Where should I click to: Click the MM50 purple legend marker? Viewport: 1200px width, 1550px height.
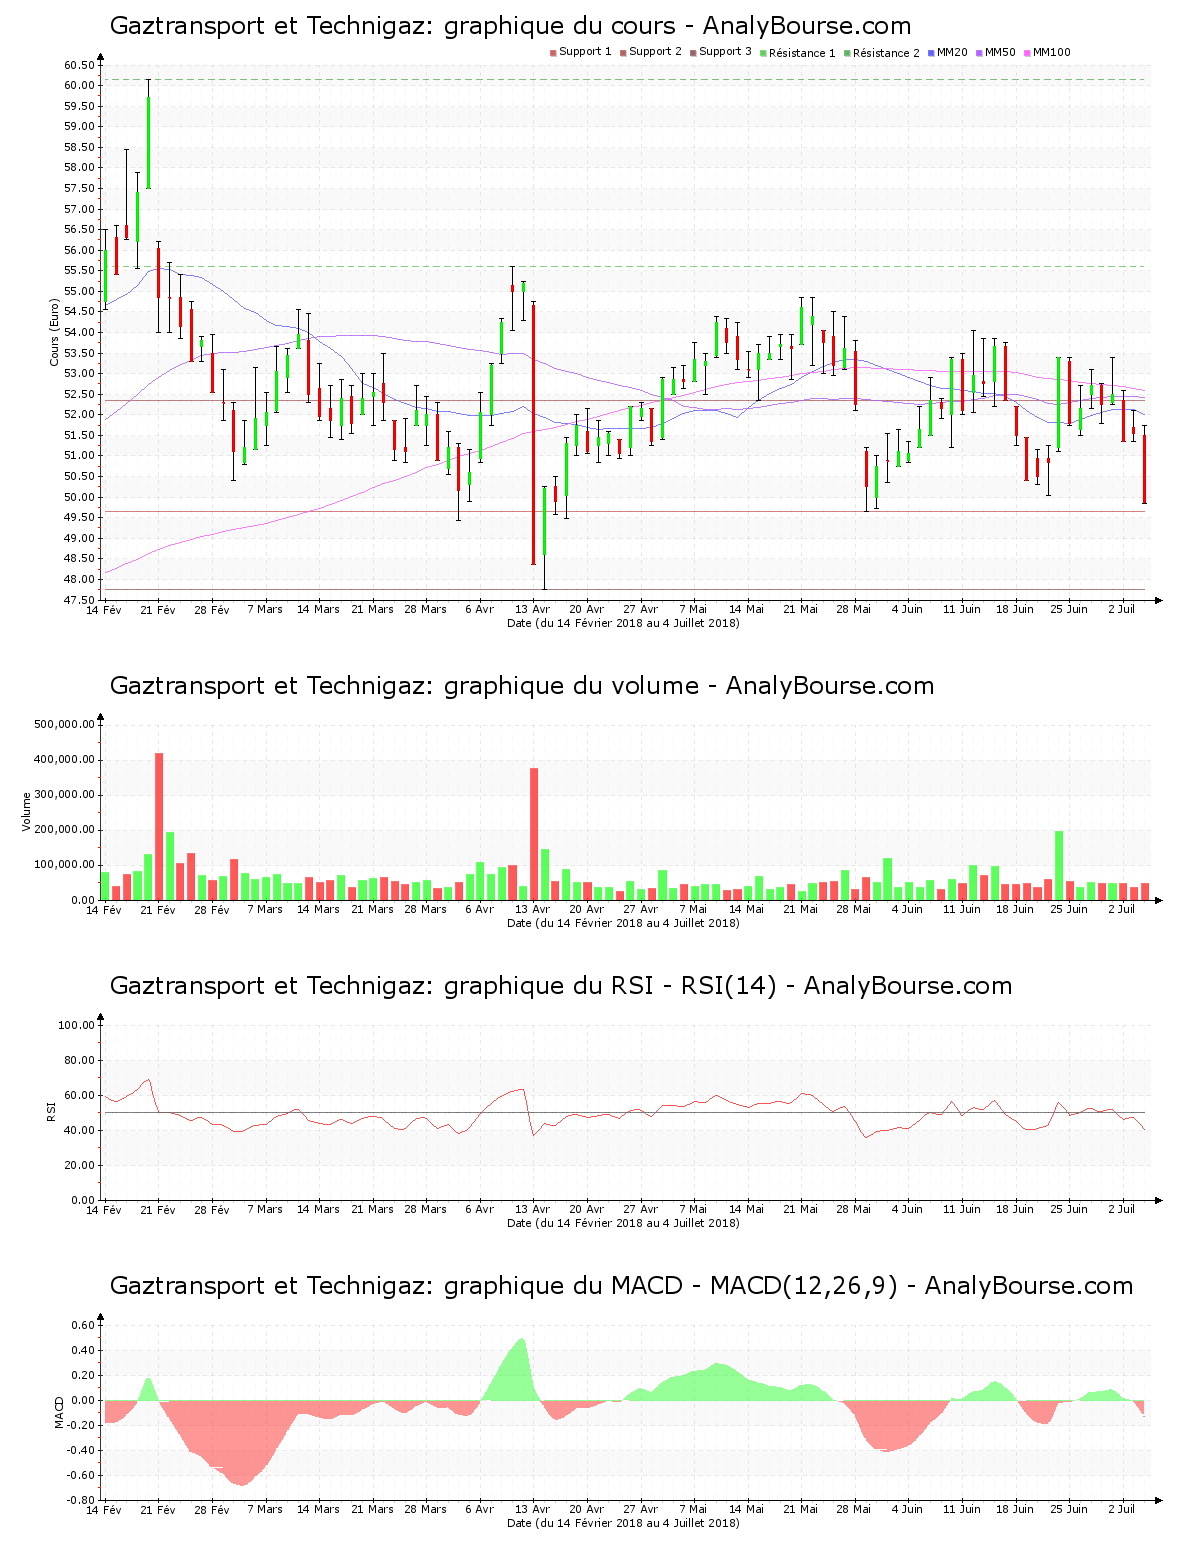pos(979,53)
